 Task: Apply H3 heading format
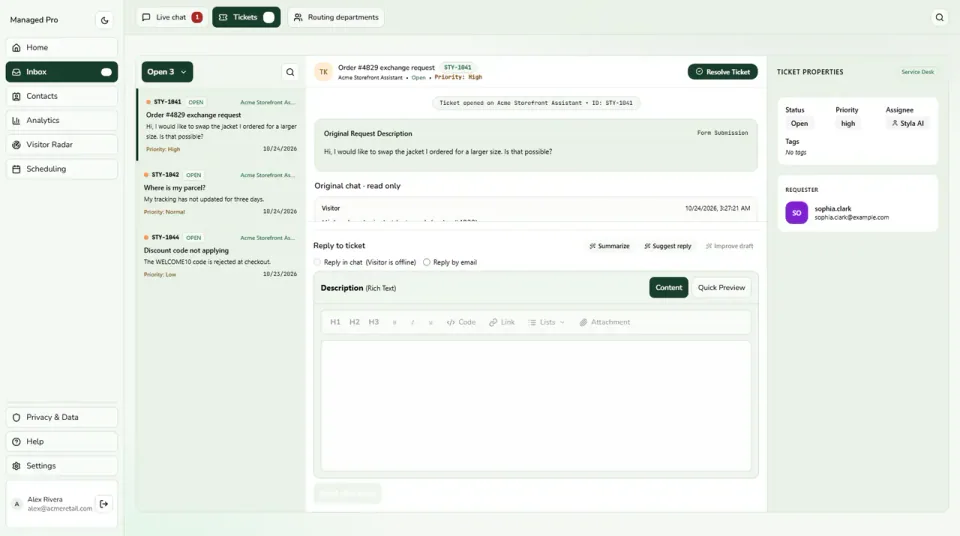point(373,322)
